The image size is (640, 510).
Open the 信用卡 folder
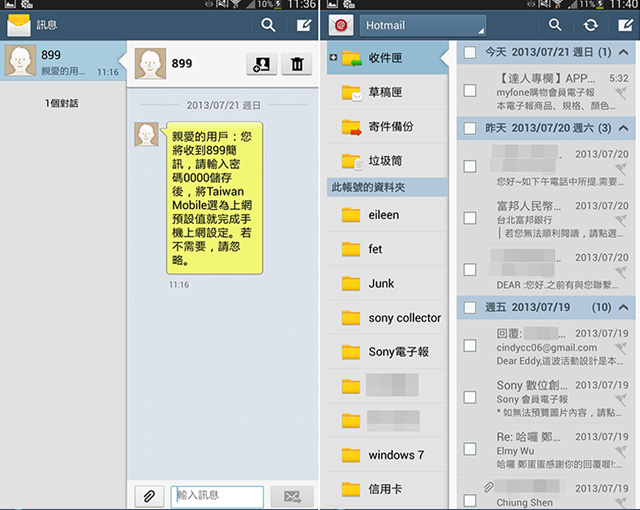tap(387, 489)
